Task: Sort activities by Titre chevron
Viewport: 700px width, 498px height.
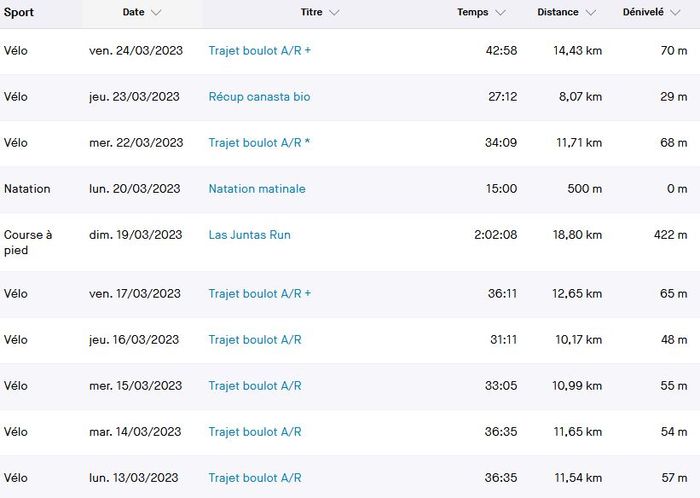Action: [x=333, y=13]
